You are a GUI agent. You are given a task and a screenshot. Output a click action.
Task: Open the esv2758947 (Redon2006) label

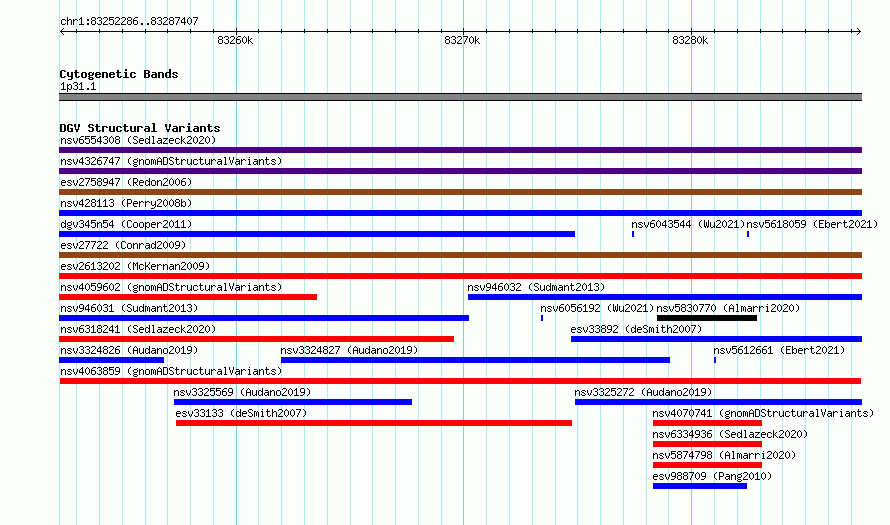[x=126, y=182]
